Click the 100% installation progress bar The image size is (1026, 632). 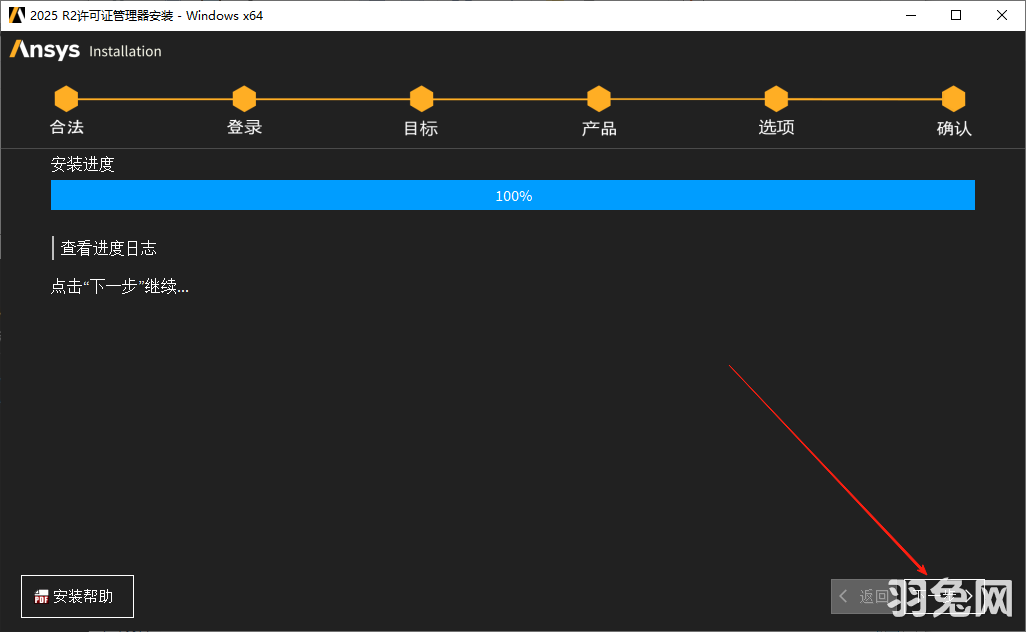[513, 196]
